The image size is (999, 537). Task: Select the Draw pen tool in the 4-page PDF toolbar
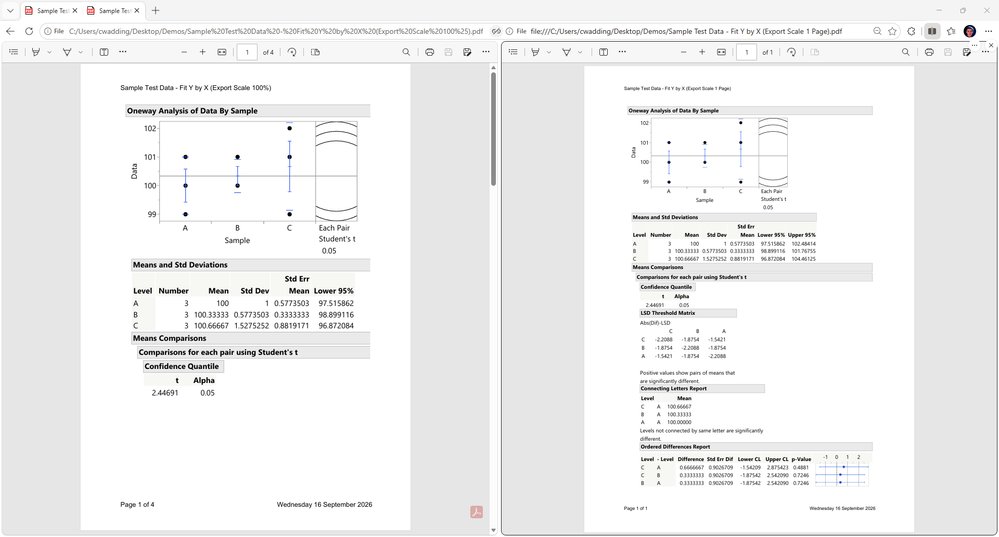point(67,52)
